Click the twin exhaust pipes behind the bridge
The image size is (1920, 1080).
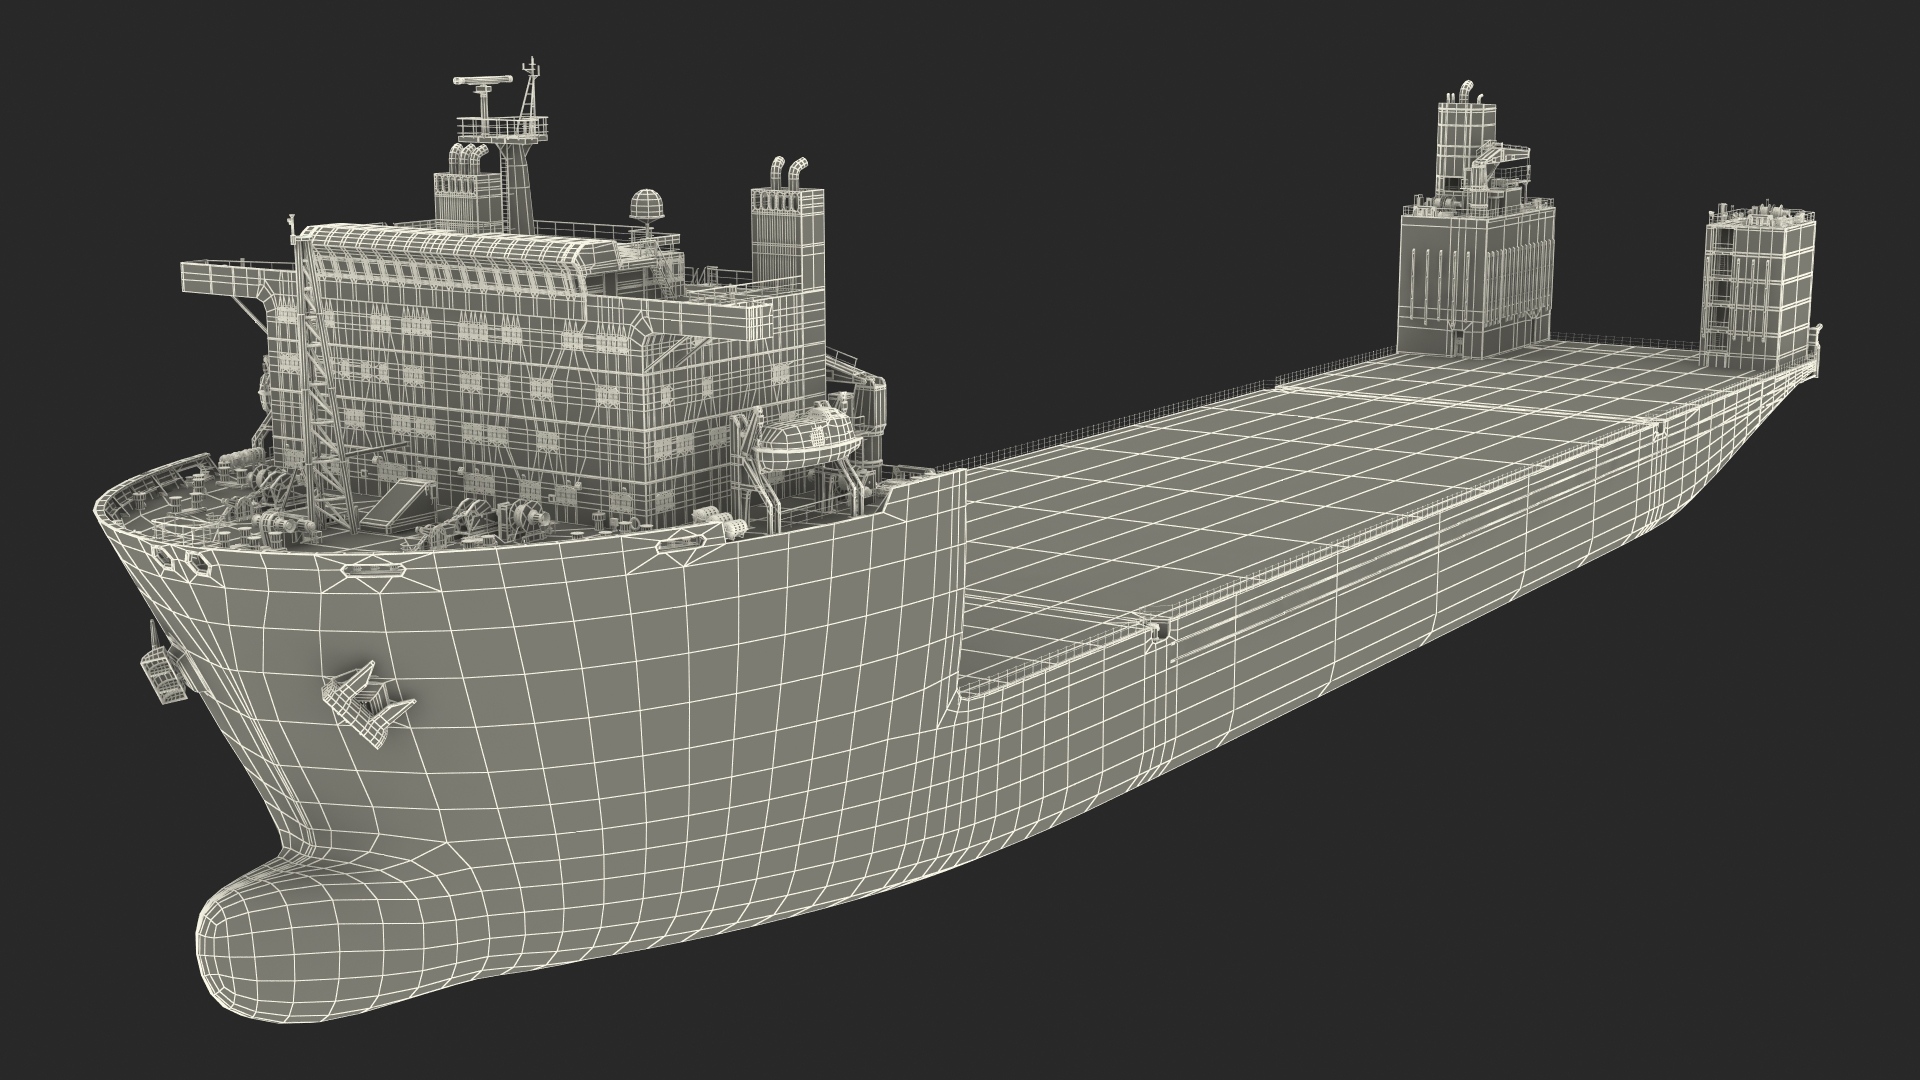[x=788, y=172]
